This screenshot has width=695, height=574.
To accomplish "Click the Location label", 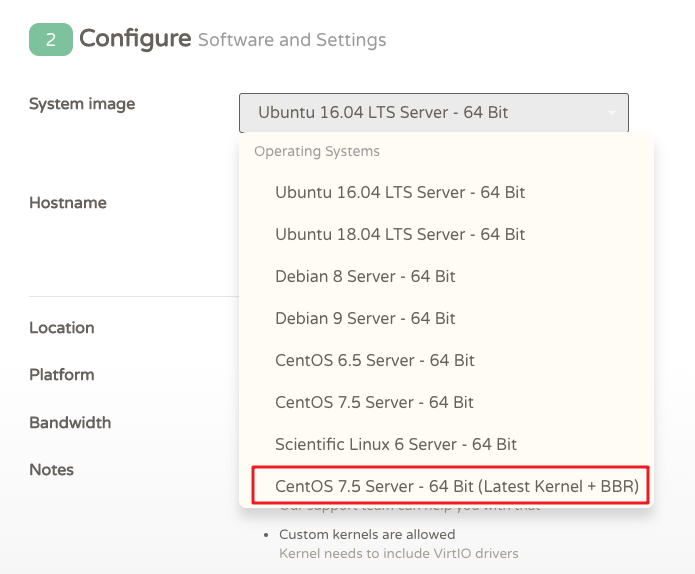I will click(62, 328).
